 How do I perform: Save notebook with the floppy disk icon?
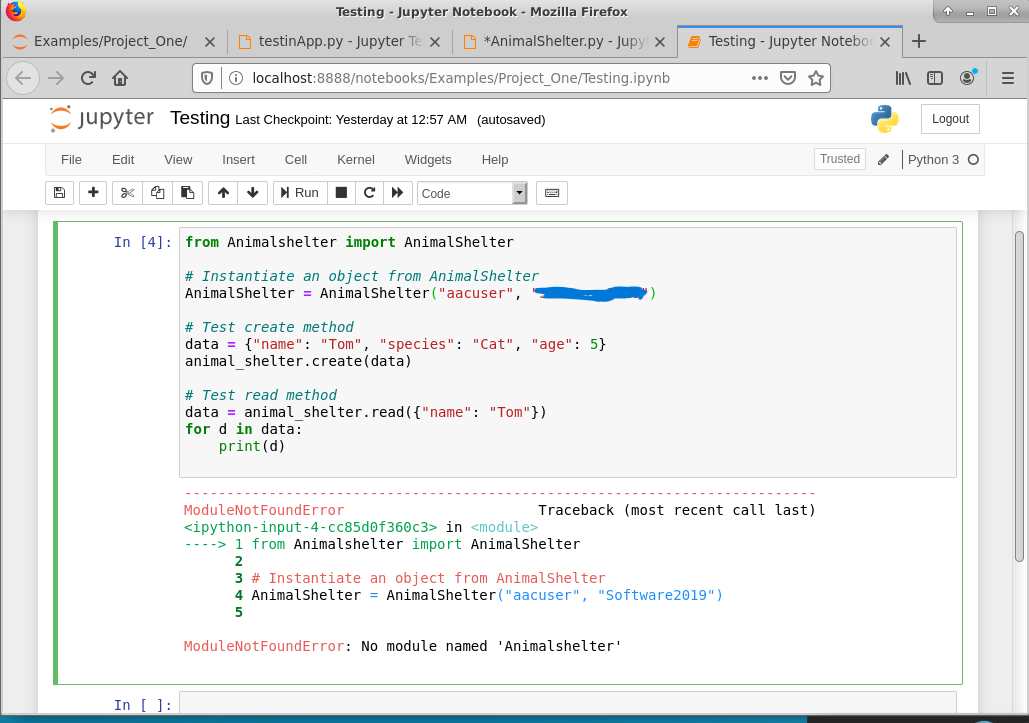(x=59, y=193)
